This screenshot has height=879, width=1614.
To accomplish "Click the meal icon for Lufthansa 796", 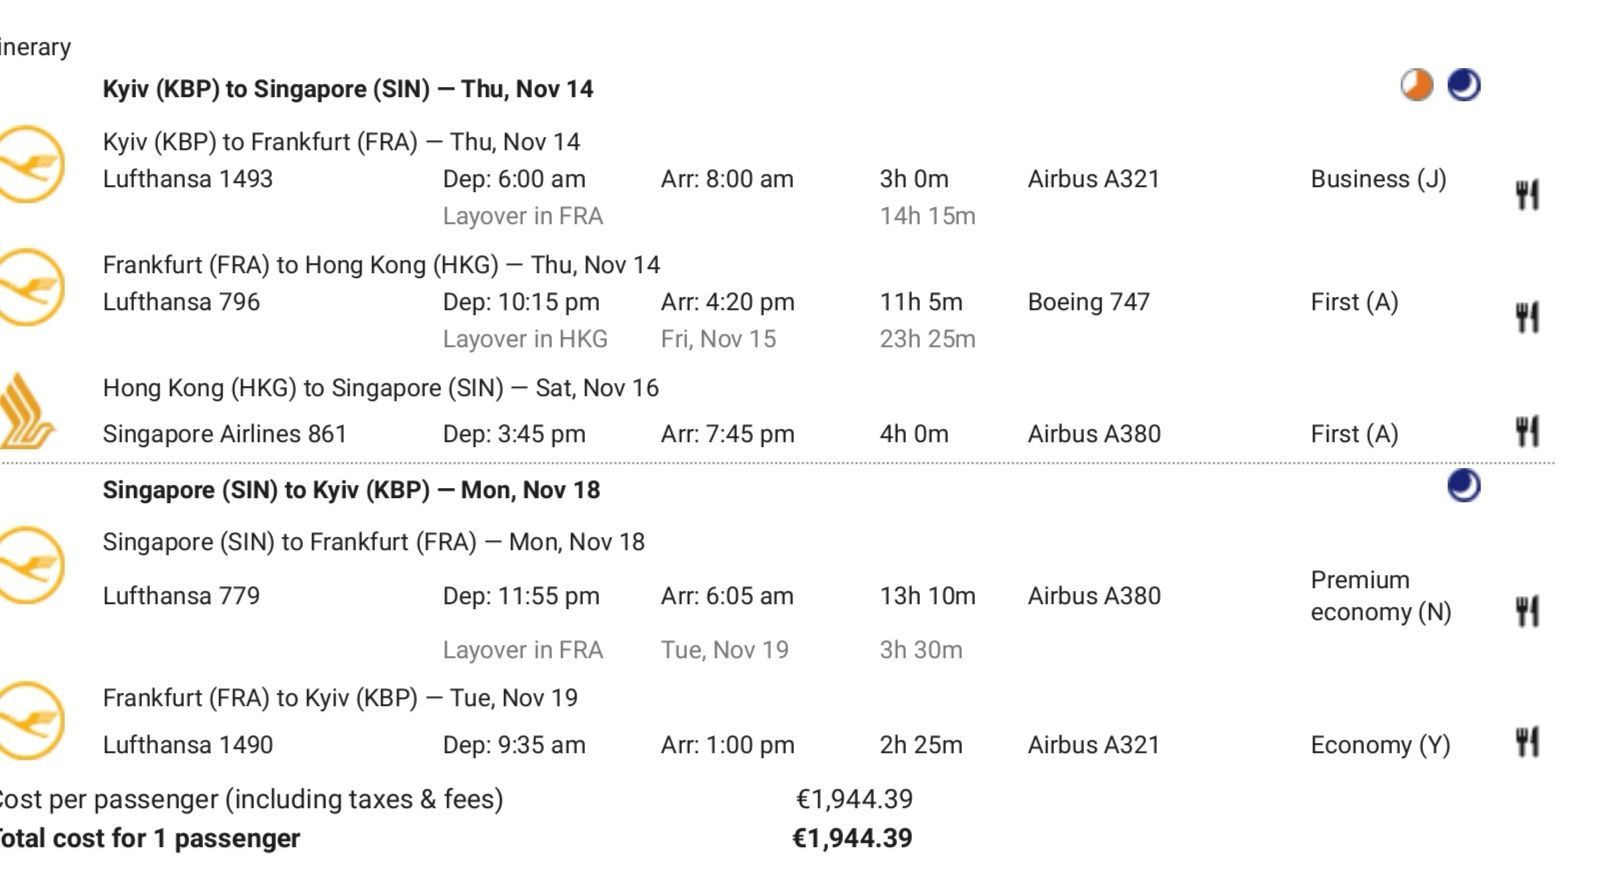I will click(x=1527, y=318).
